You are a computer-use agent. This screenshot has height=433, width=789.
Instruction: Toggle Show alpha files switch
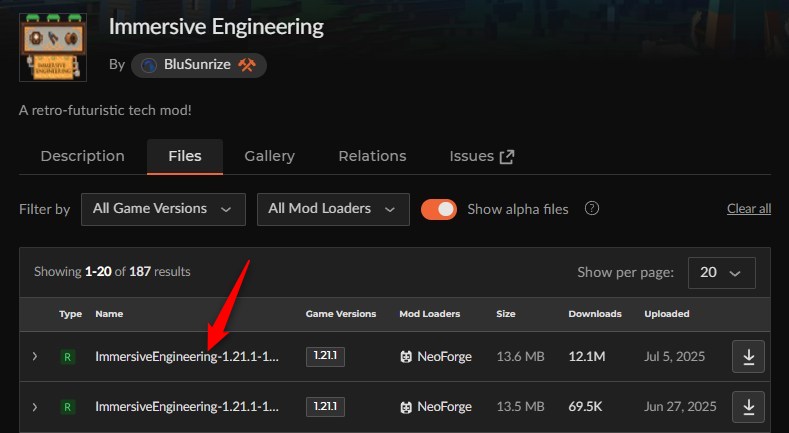[x=439, y=209]
